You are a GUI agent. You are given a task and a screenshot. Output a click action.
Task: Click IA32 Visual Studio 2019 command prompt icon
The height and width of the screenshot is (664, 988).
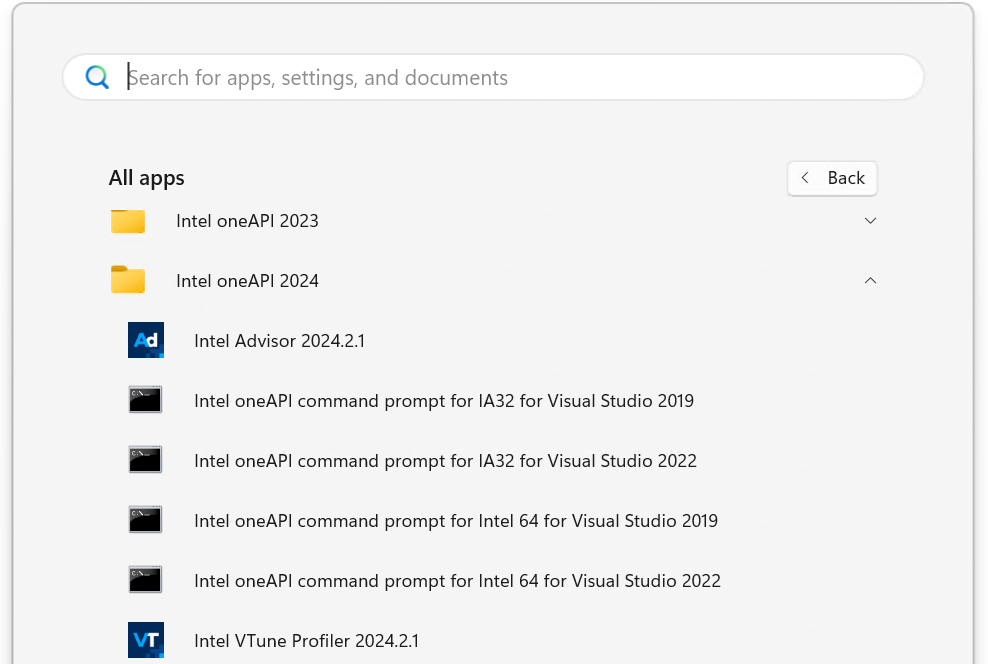tap(146, 400)
